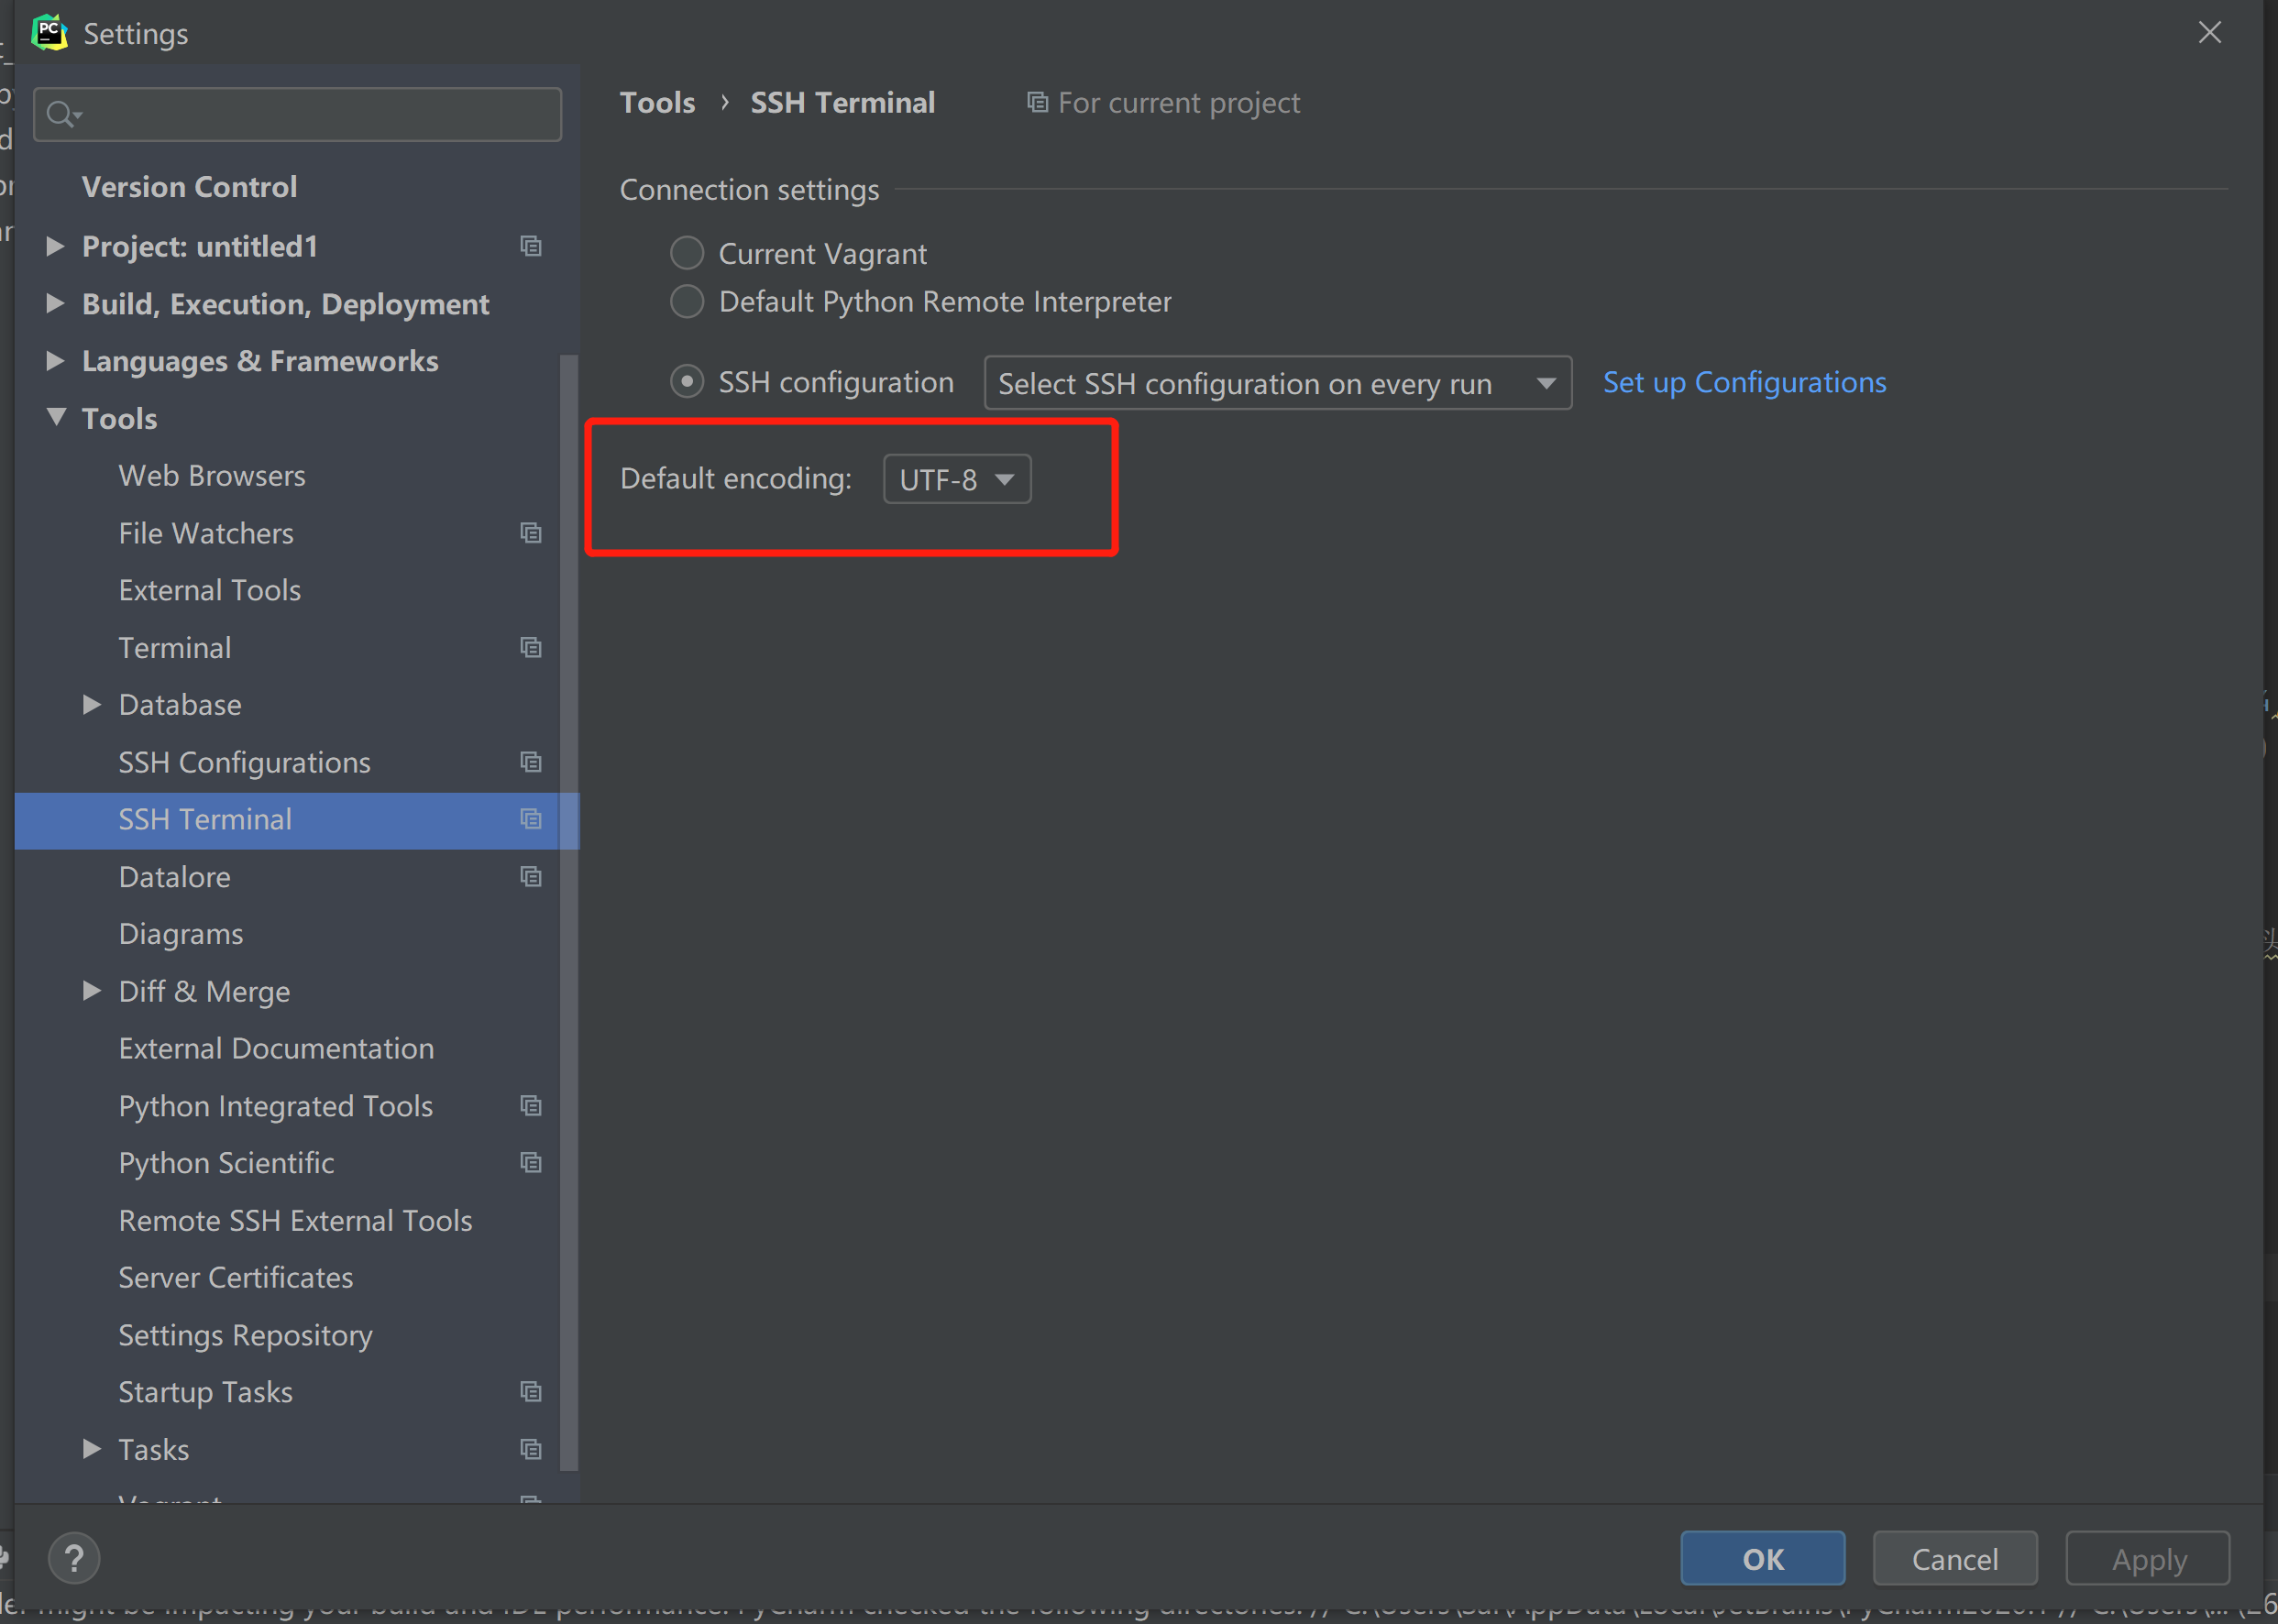The height and width of the screenshot is (1624, 2278).
Task: Click the For current project icon
Action: (1037, 102)
